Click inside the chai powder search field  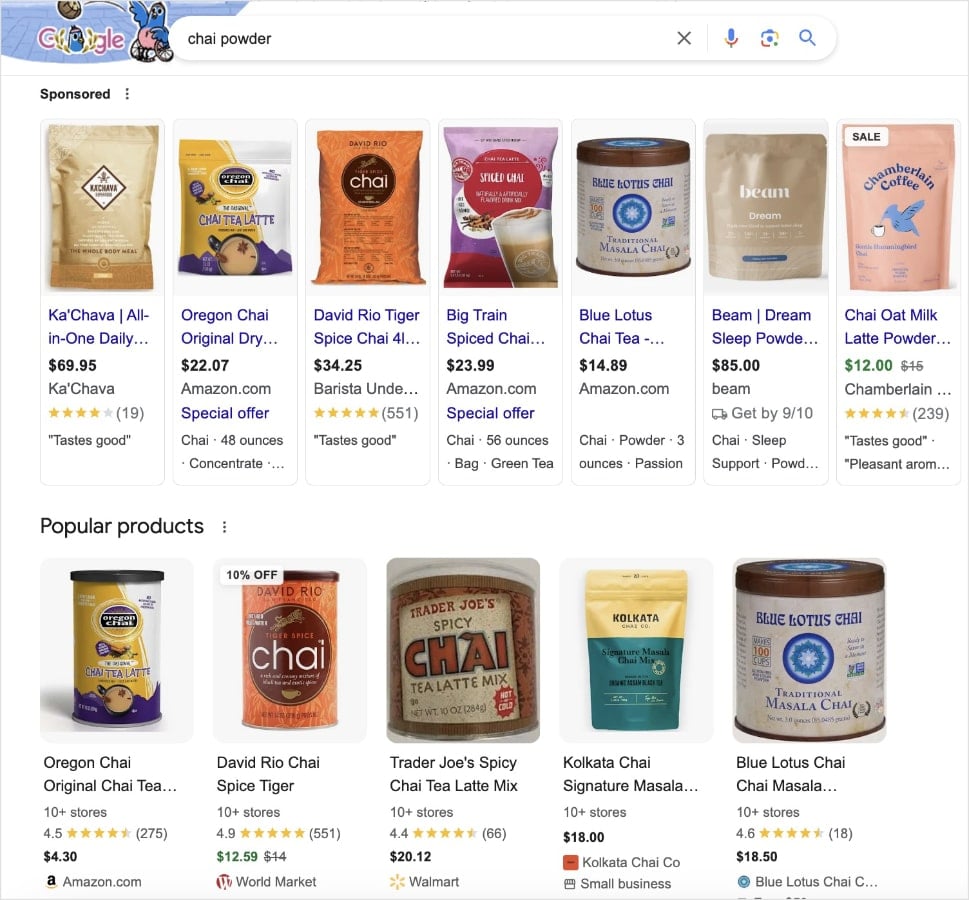pyautogui.click(x=400, y=37)
